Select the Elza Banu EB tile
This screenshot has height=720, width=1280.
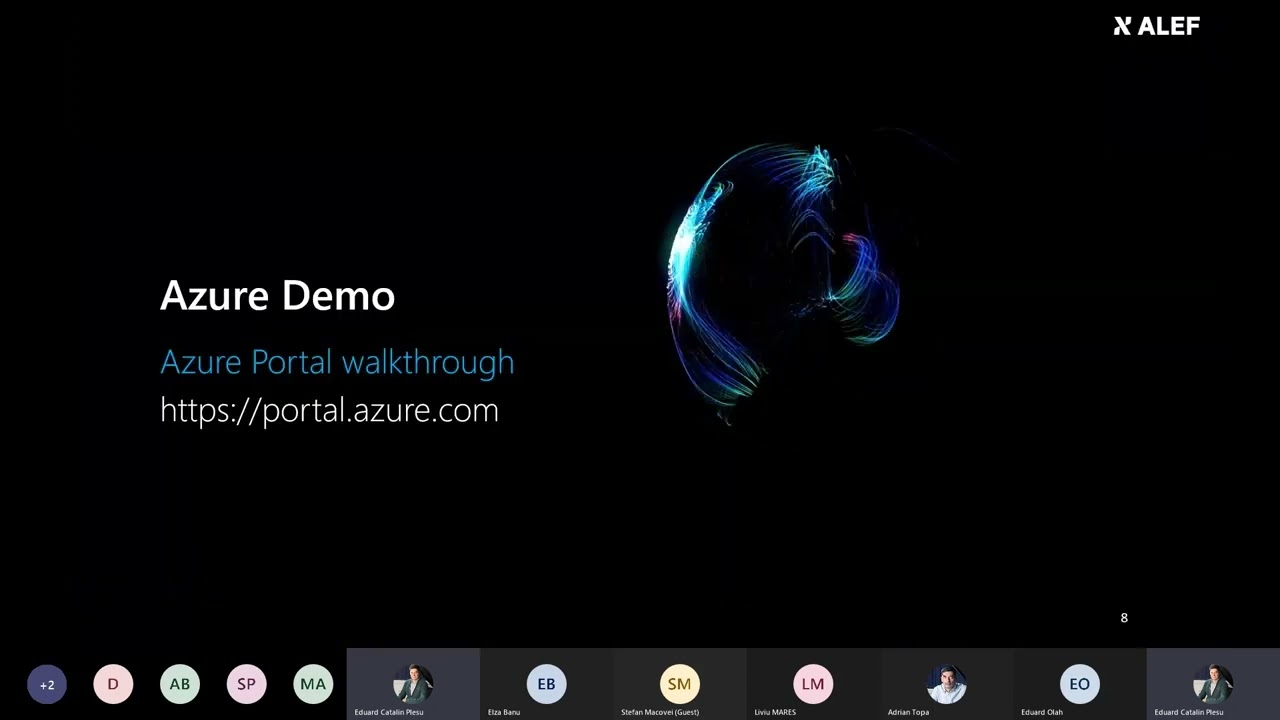546,684
